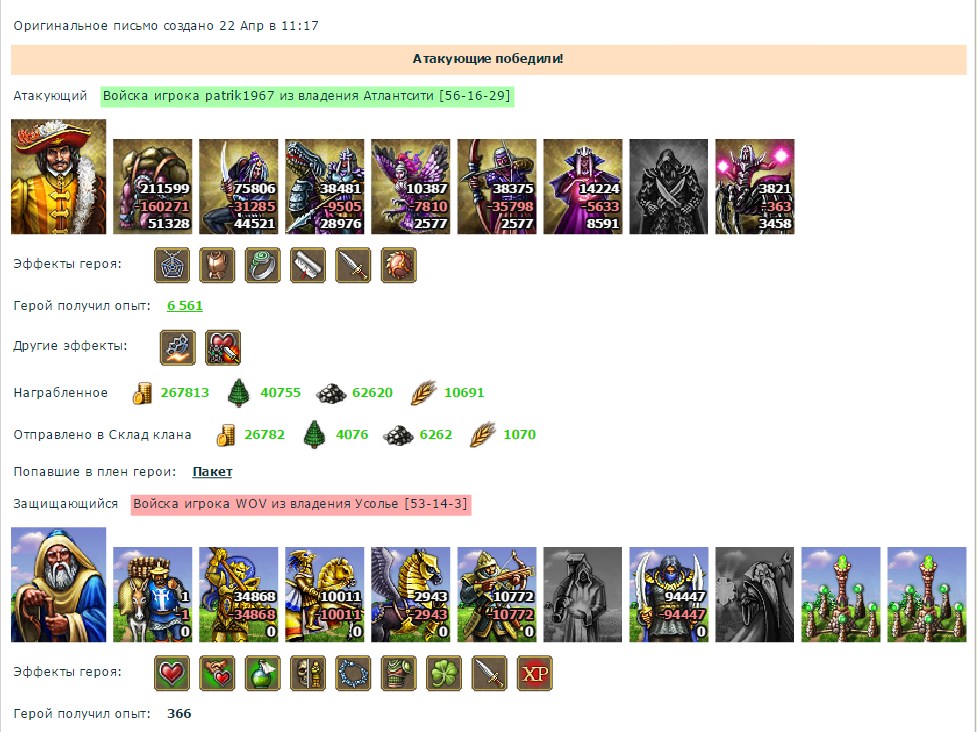
Task: Click the gold coins icon beside looted 267813
Action: click(142, 393)
